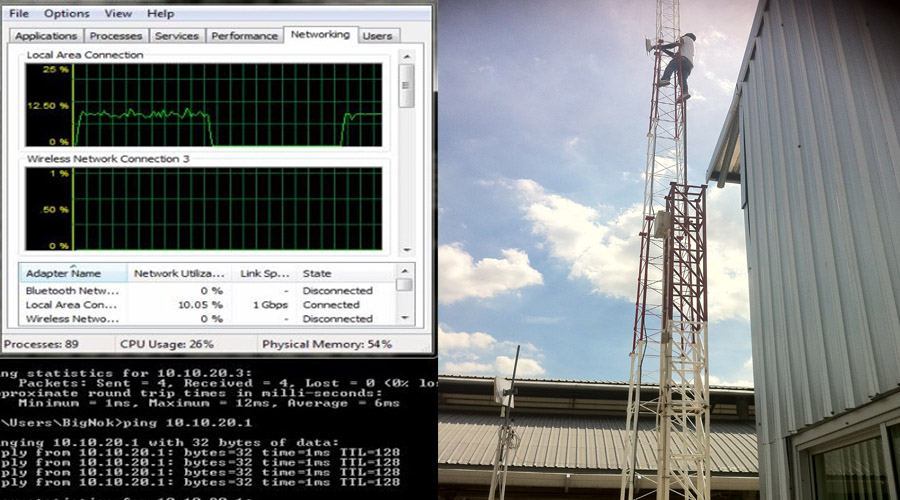Click the graphs pane scrollbar thumb
The height and width of the screenshot is (500, 900).
(407, 86)
